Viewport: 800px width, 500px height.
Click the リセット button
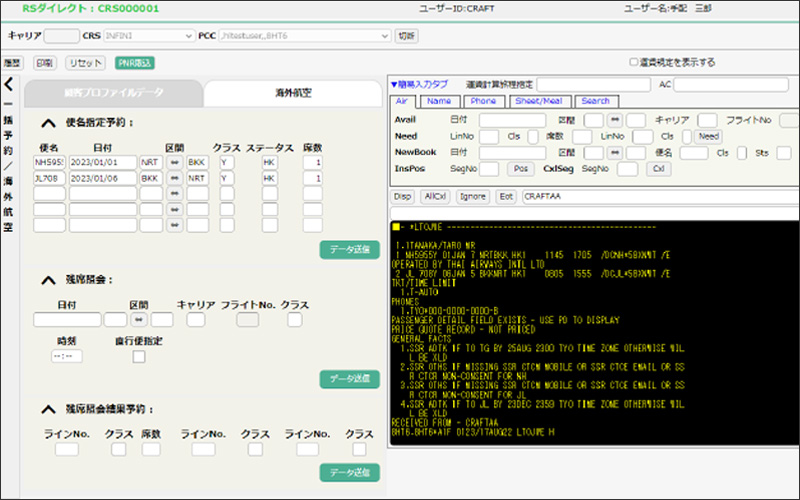pos(85,63)
